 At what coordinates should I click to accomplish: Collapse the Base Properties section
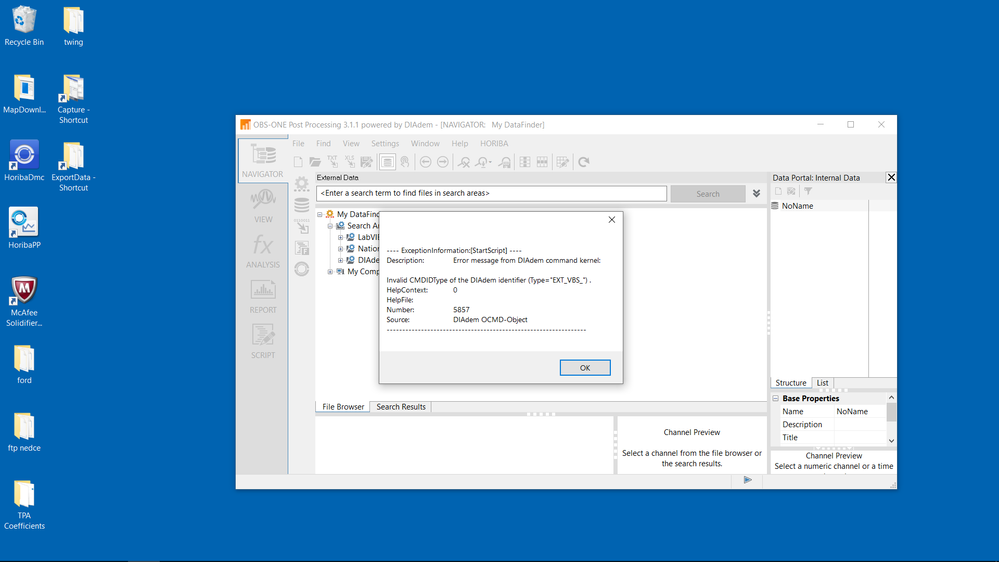tap(776, 398)
